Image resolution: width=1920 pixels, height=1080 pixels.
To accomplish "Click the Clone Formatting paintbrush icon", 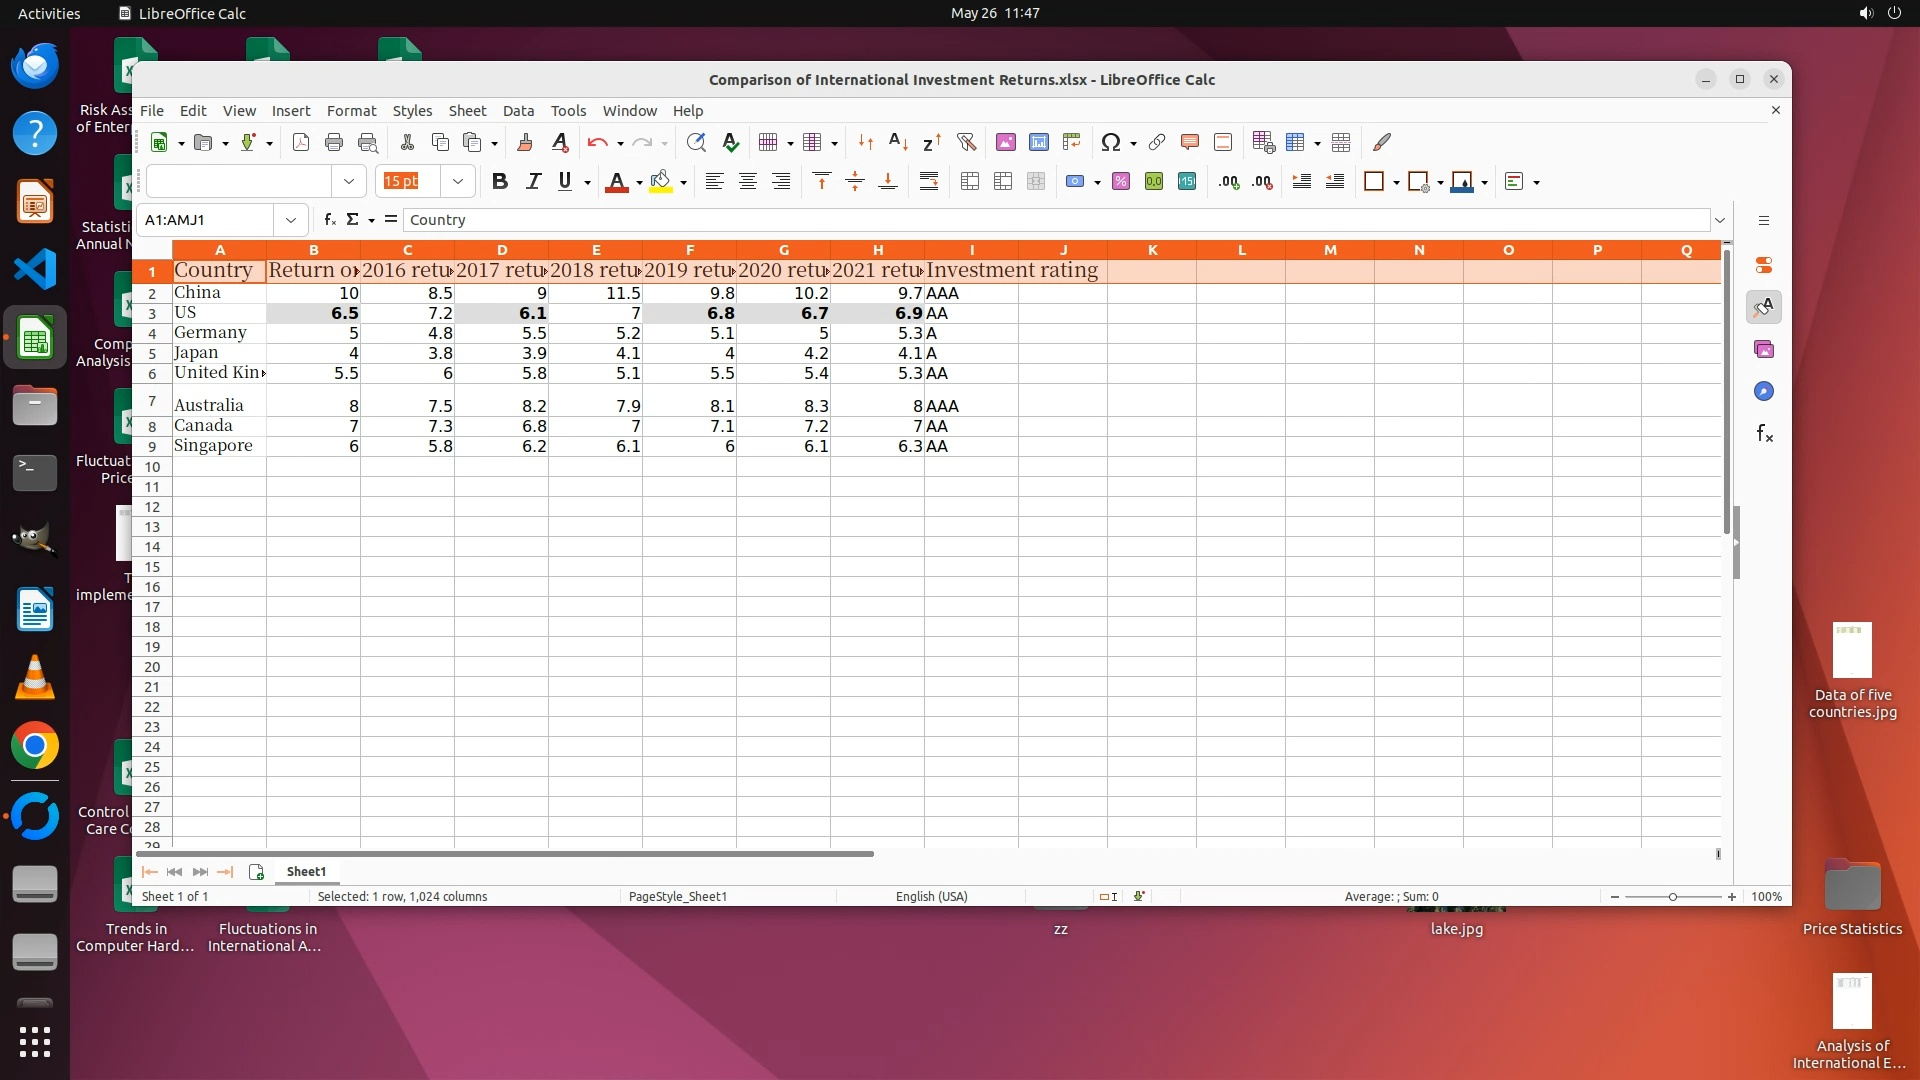I will coord(524,143).
